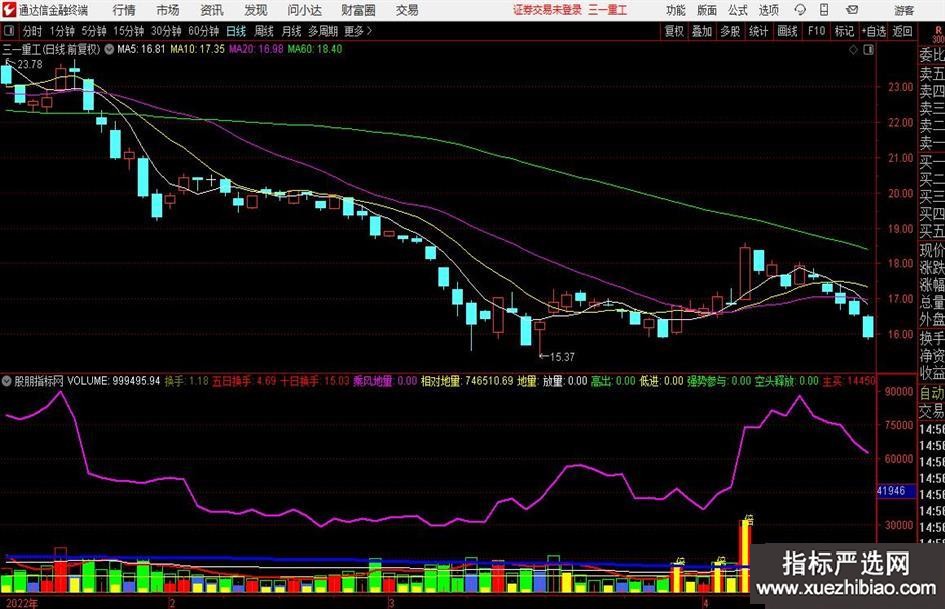Switch to the 分时 chart tab
Image resolution: width=945 pixels, height=609 pixels.
(33, 31)
